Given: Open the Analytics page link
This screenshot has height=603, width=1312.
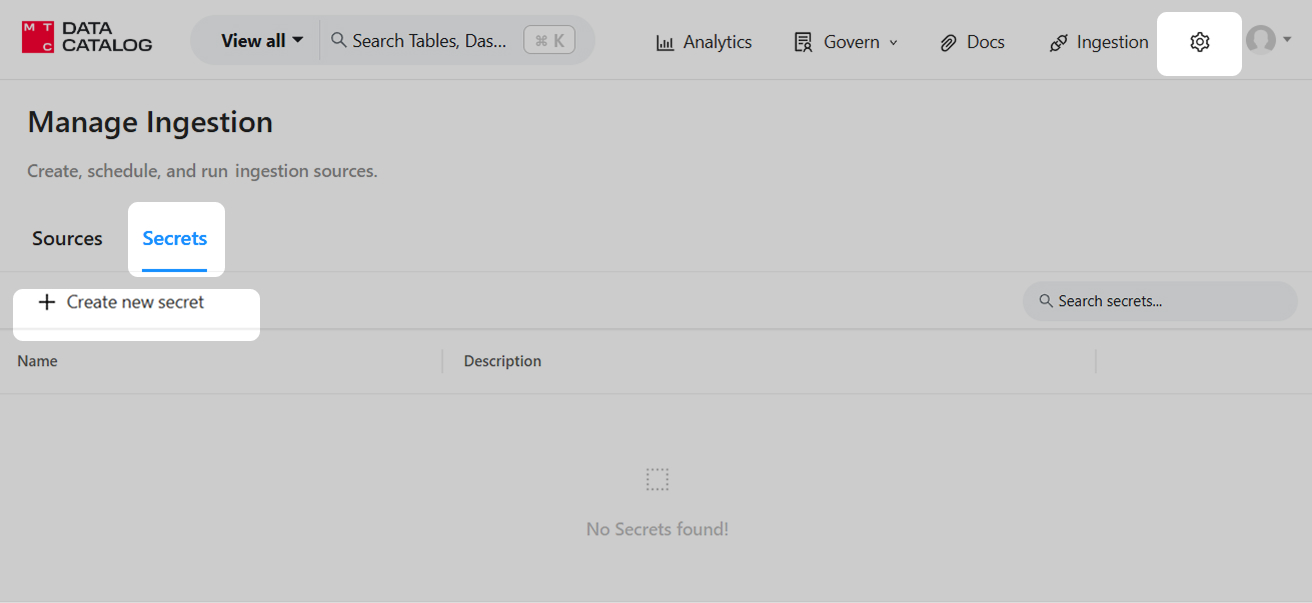Looking at the screenshot, I should [x=717, y=43].
